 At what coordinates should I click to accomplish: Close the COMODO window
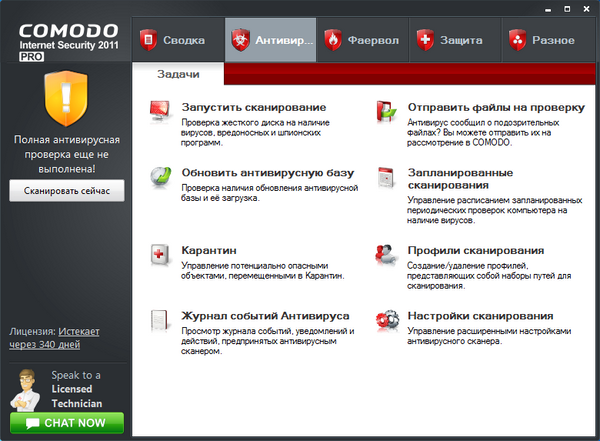pyautogui.click(x=586, y=9)
